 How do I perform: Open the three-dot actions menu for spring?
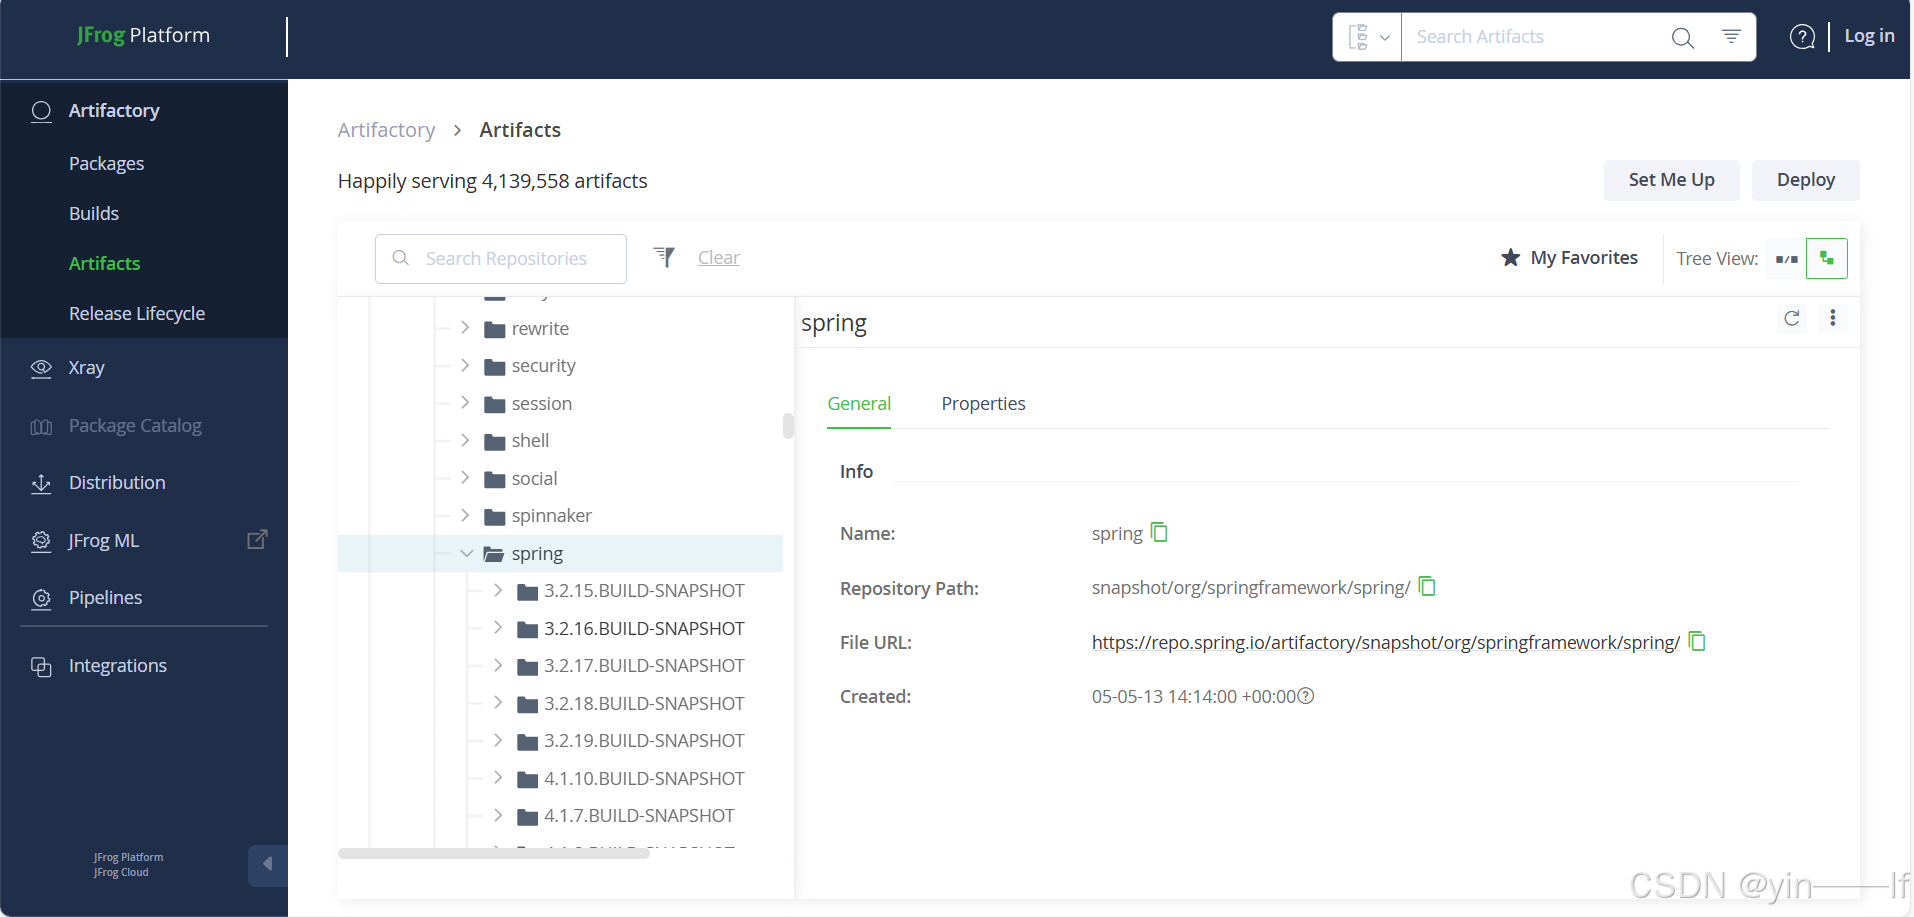tap(1832, 317)
